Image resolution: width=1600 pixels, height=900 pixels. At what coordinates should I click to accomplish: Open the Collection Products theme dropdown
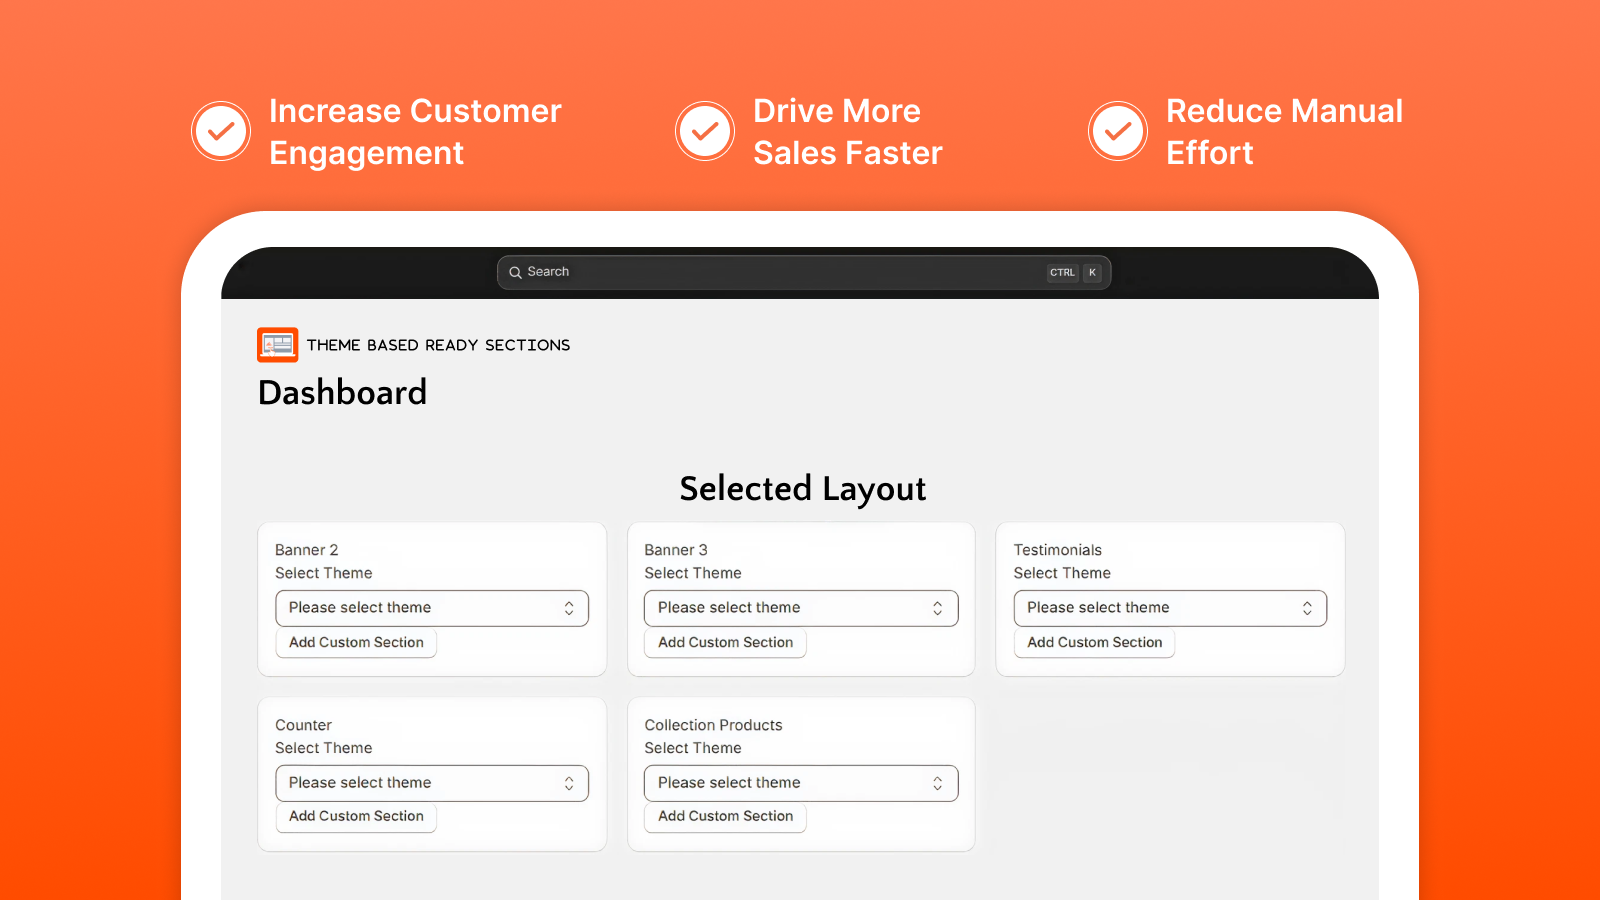[x=801, y=783]
